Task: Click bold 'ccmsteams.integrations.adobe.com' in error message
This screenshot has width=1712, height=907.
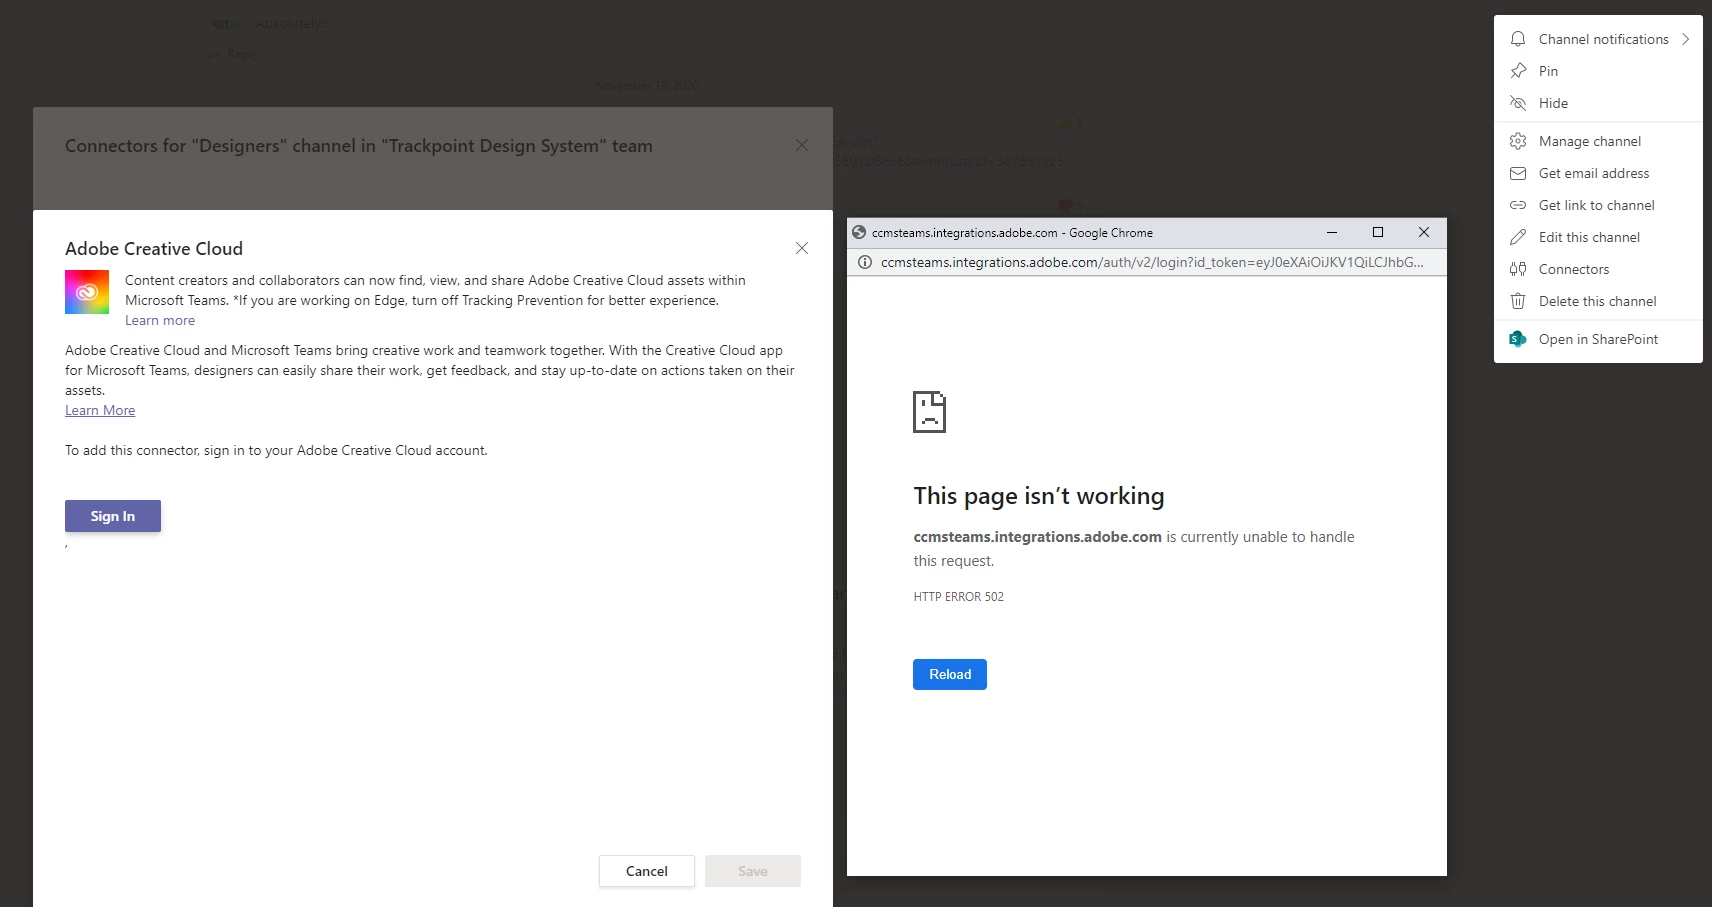Action: (x=1037, y=537)
